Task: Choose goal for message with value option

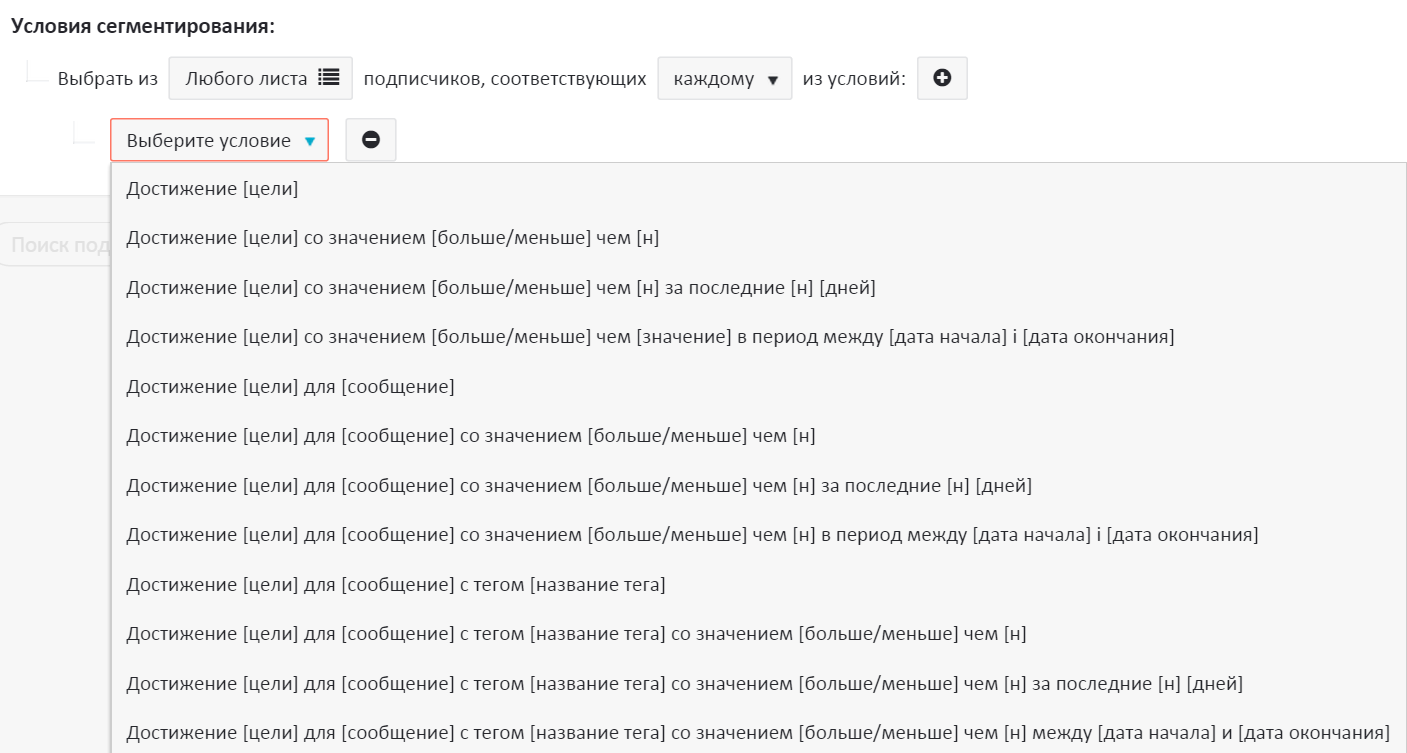Action: 470,436
